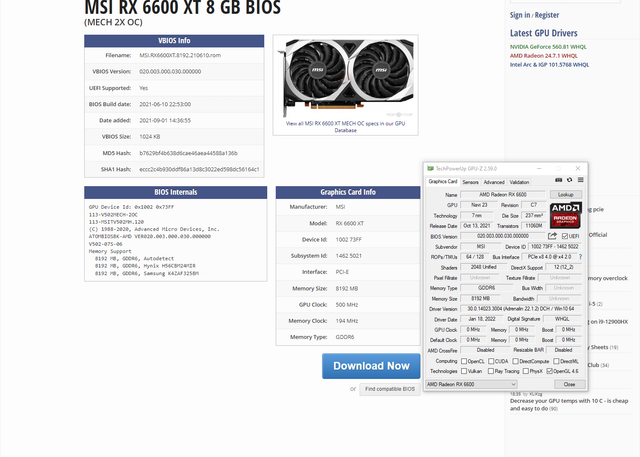The image size is (640, 457).
Task: Click the Bus Interface field PCIe x8 4.0
Action: tap(549, 257)
